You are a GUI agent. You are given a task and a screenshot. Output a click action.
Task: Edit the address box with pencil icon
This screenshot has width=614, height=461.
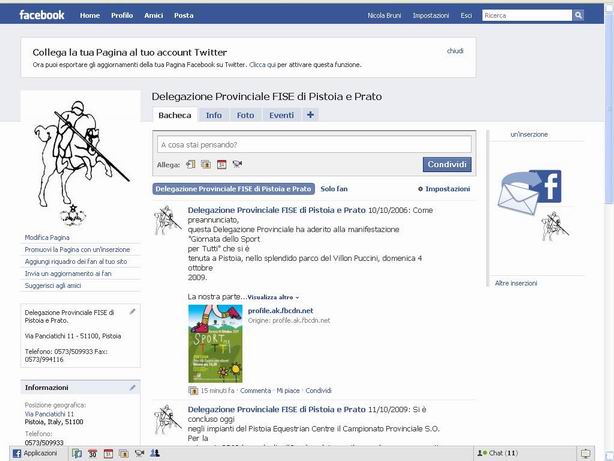click(x=133, y=311)
